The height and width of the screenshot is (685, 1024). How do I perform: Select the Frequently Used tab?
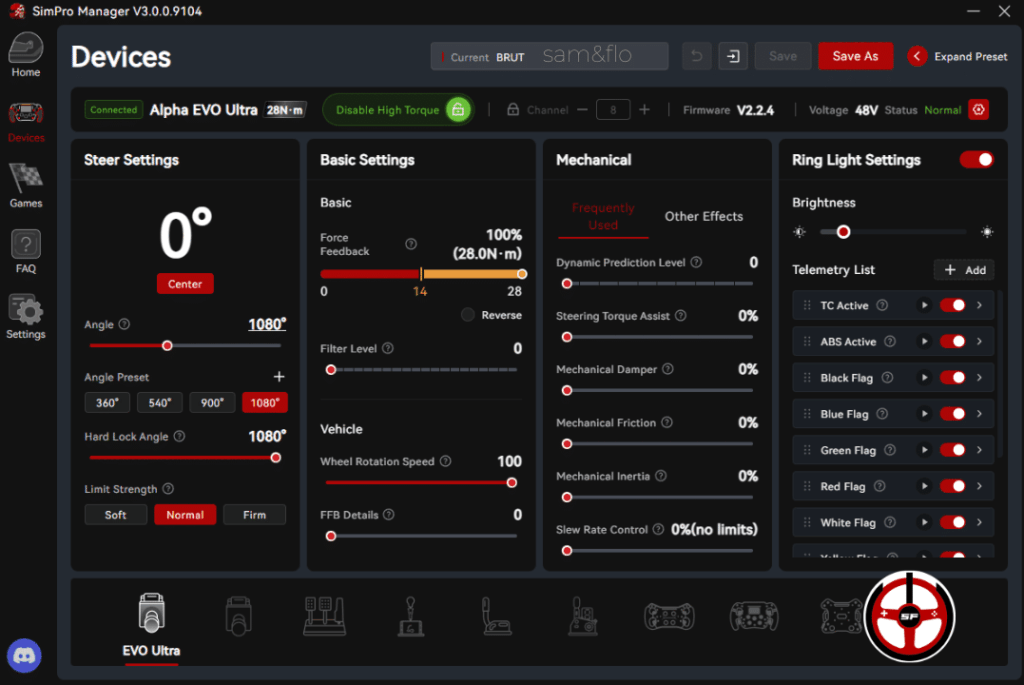tap(603, 216)
